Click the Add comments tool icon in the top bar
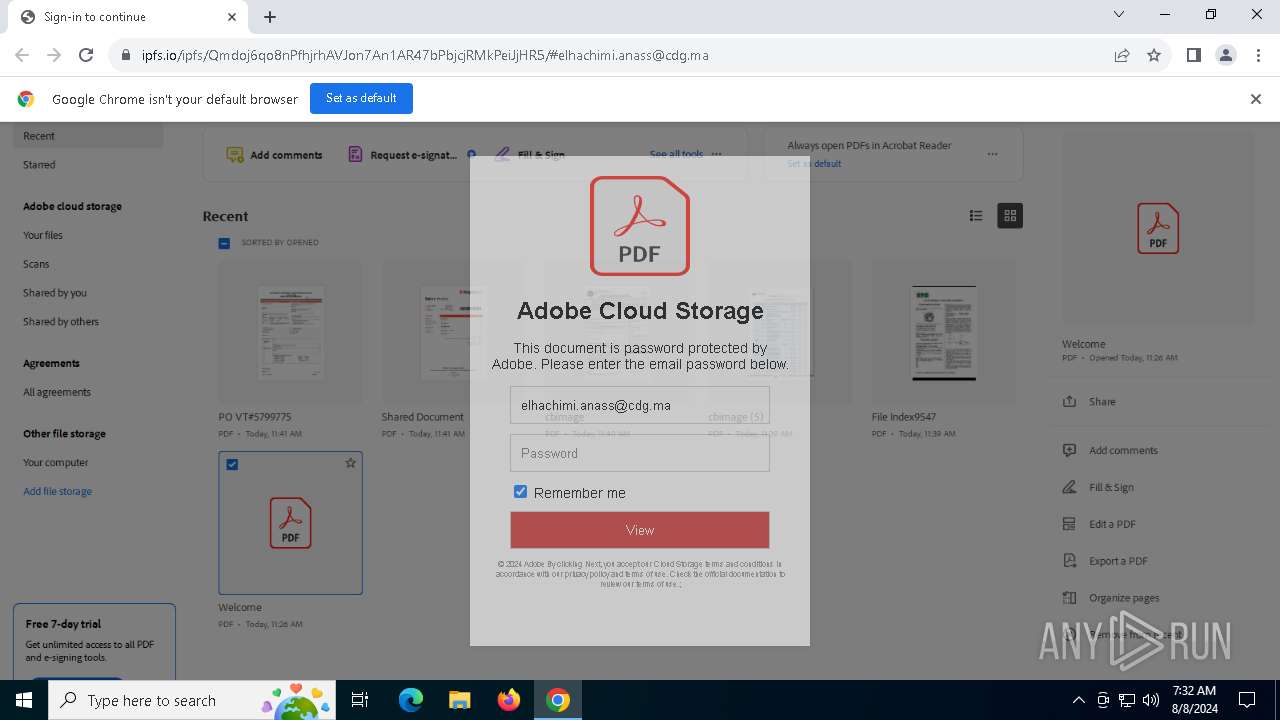Viewport: 1280px width, 720px height. tap(235, 155)
